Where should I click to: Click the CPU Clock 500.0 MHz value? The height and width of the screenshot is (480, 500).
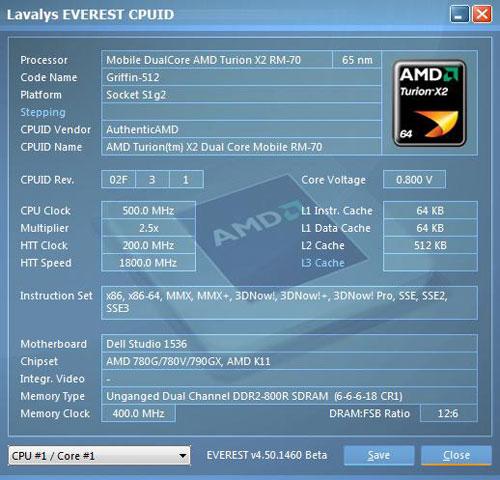point(148,211)
